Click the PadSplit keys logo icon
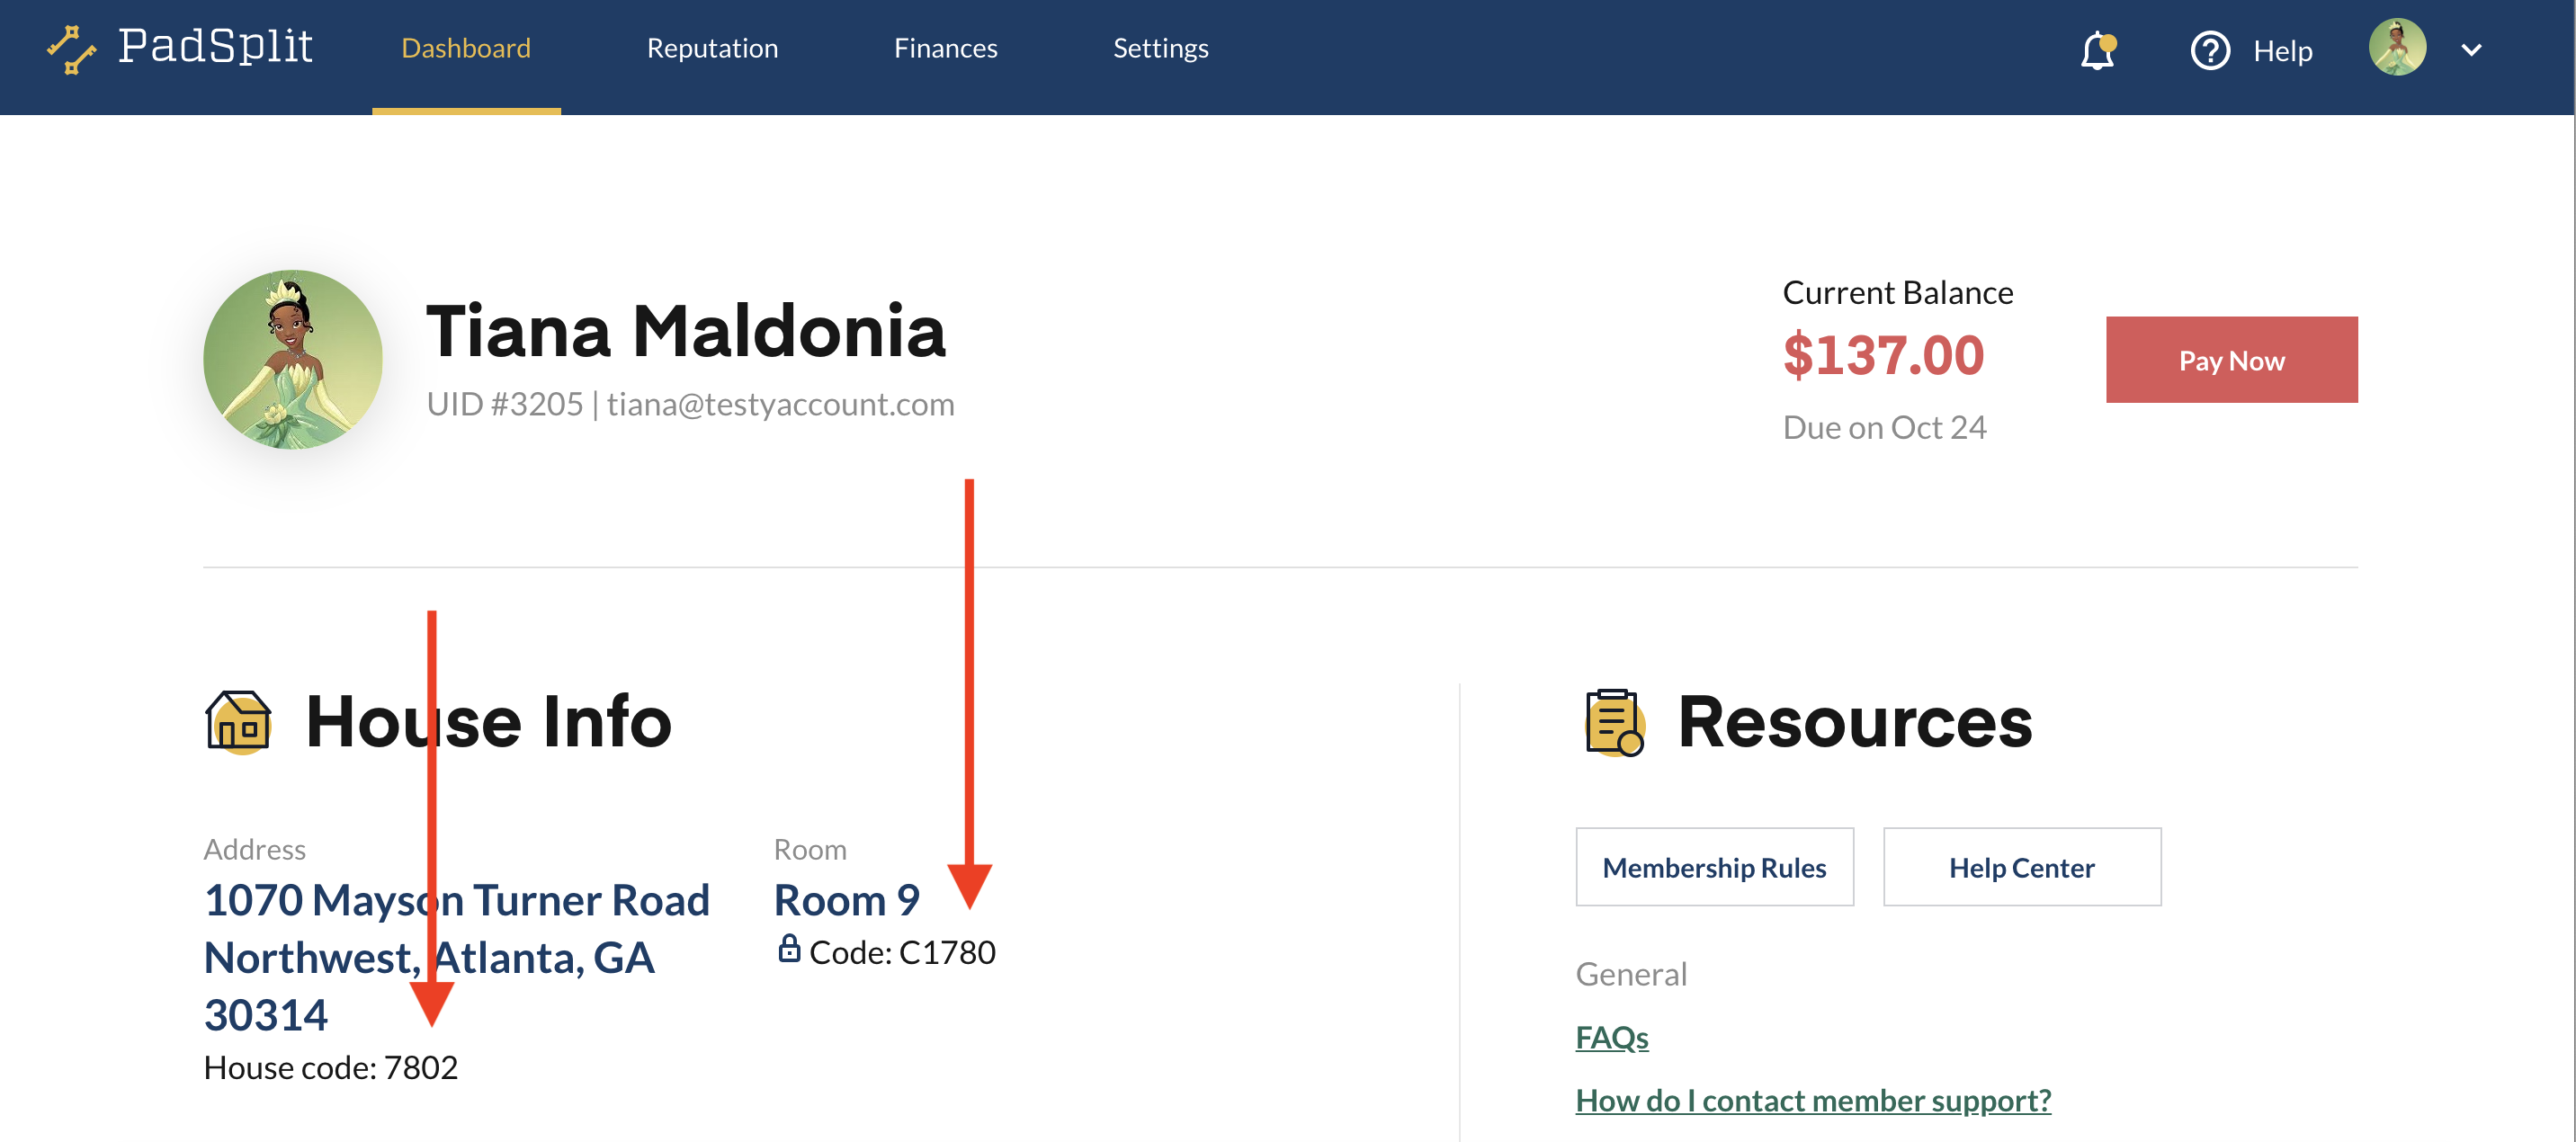Viewport: 2576px width, 1142px height. 72,49
